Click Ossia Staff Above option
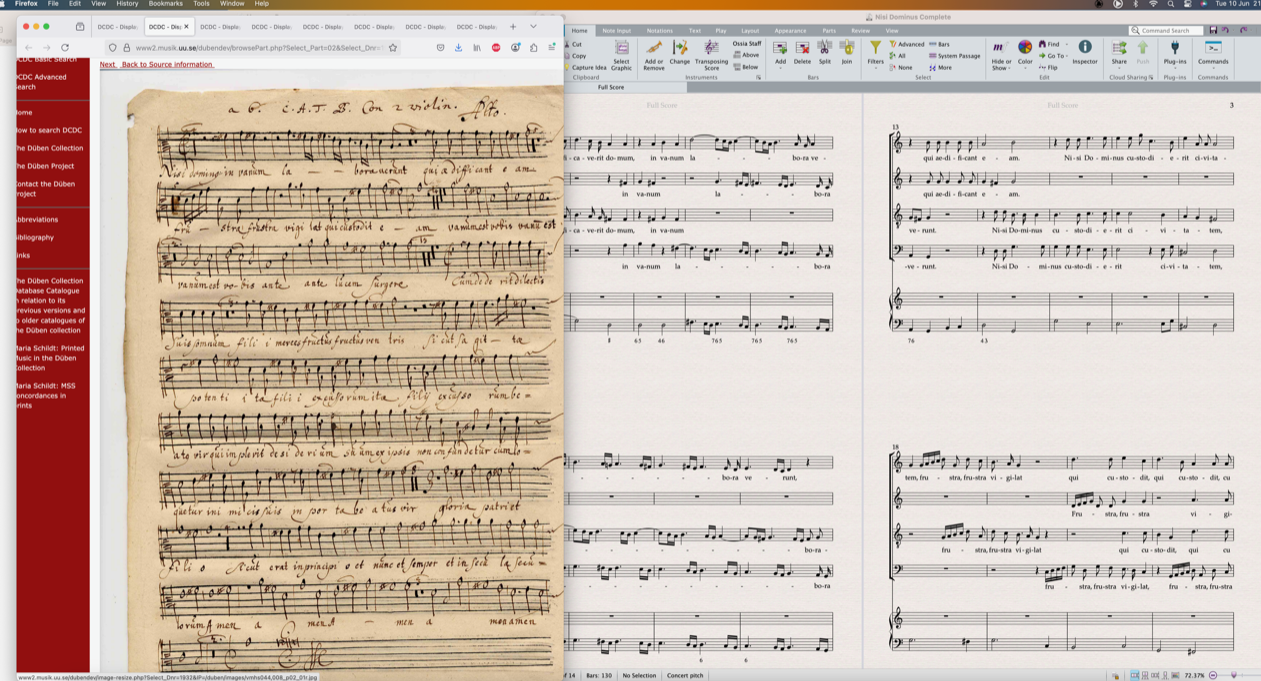The height and width of the screenshot is (681, 1261). click(747, 56)
